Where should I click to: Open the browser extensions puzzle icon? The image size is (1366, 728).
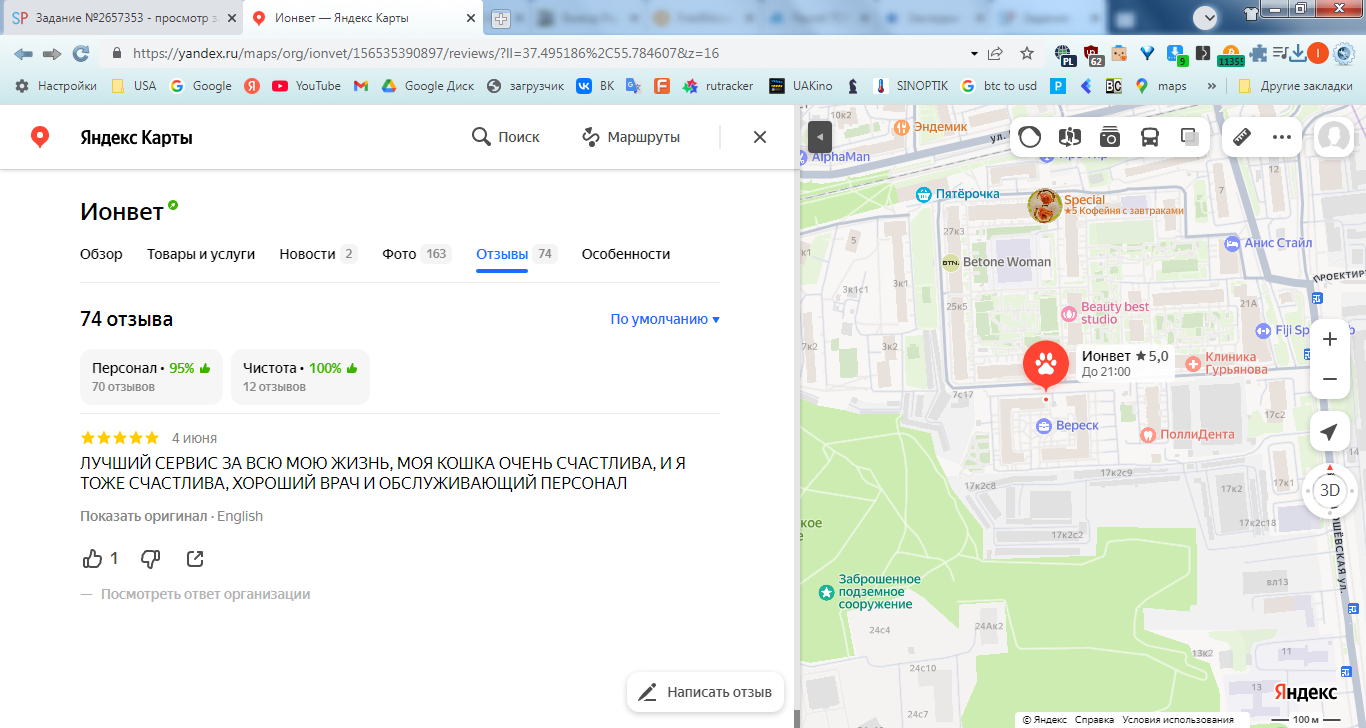(x=1258, y=53)
